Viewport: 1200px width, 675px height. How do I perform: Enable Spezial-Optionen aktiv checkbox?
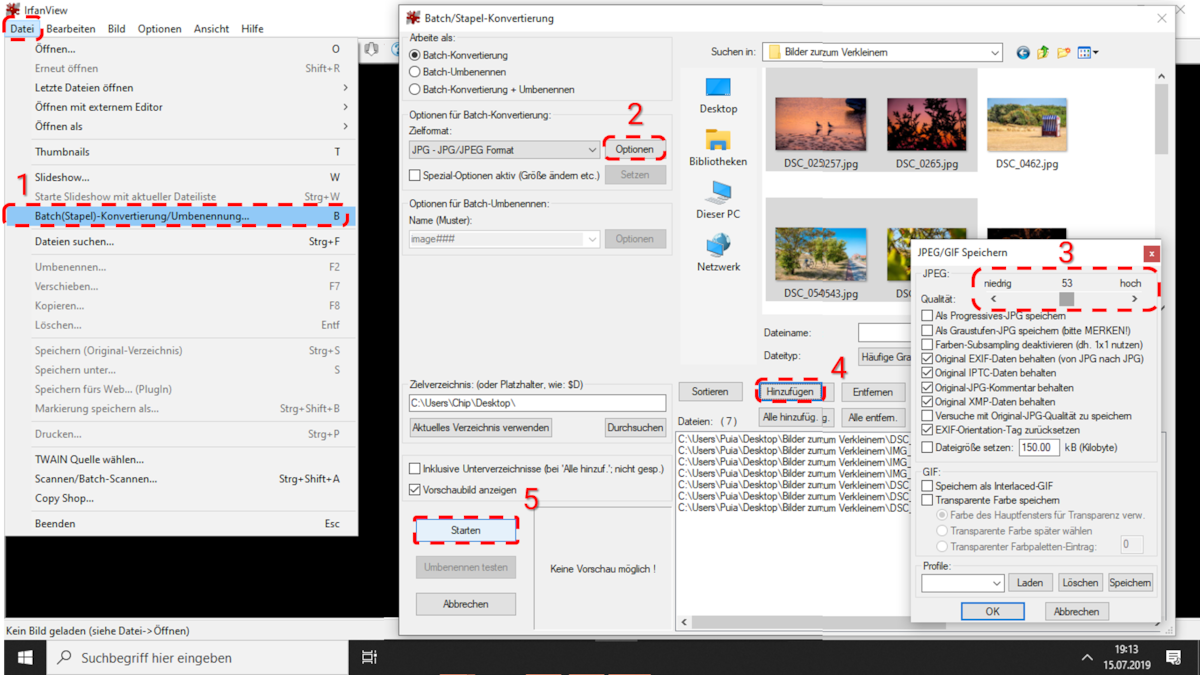point(415,175)
